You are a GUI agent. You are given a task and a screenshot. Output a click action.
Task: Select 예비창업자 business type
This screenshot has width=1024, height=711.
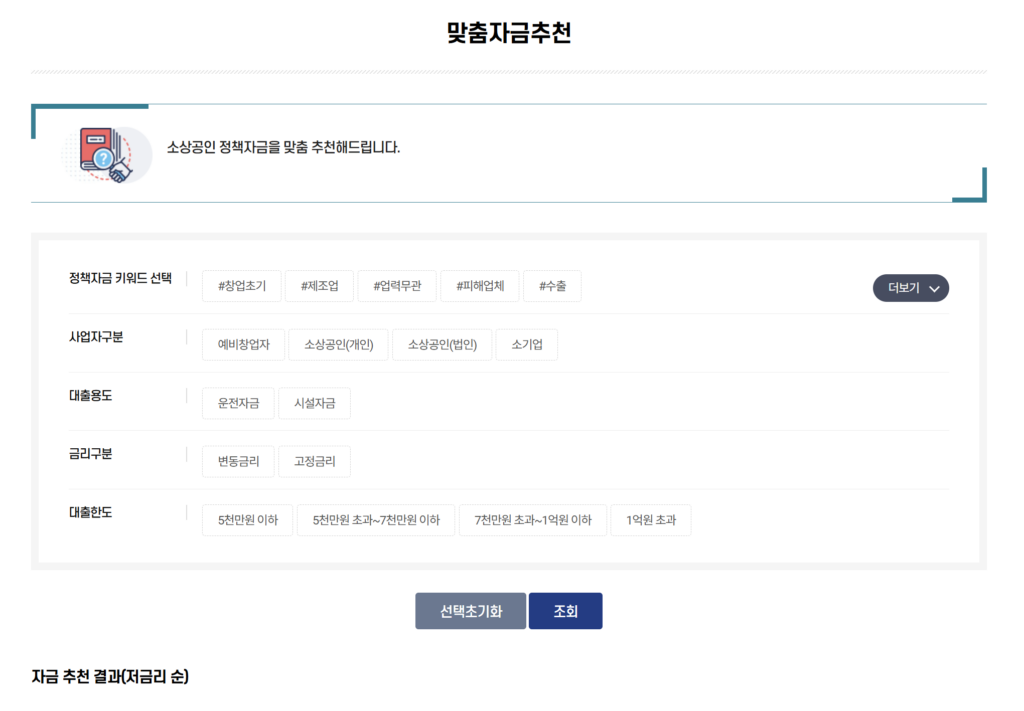coord(244,345)
